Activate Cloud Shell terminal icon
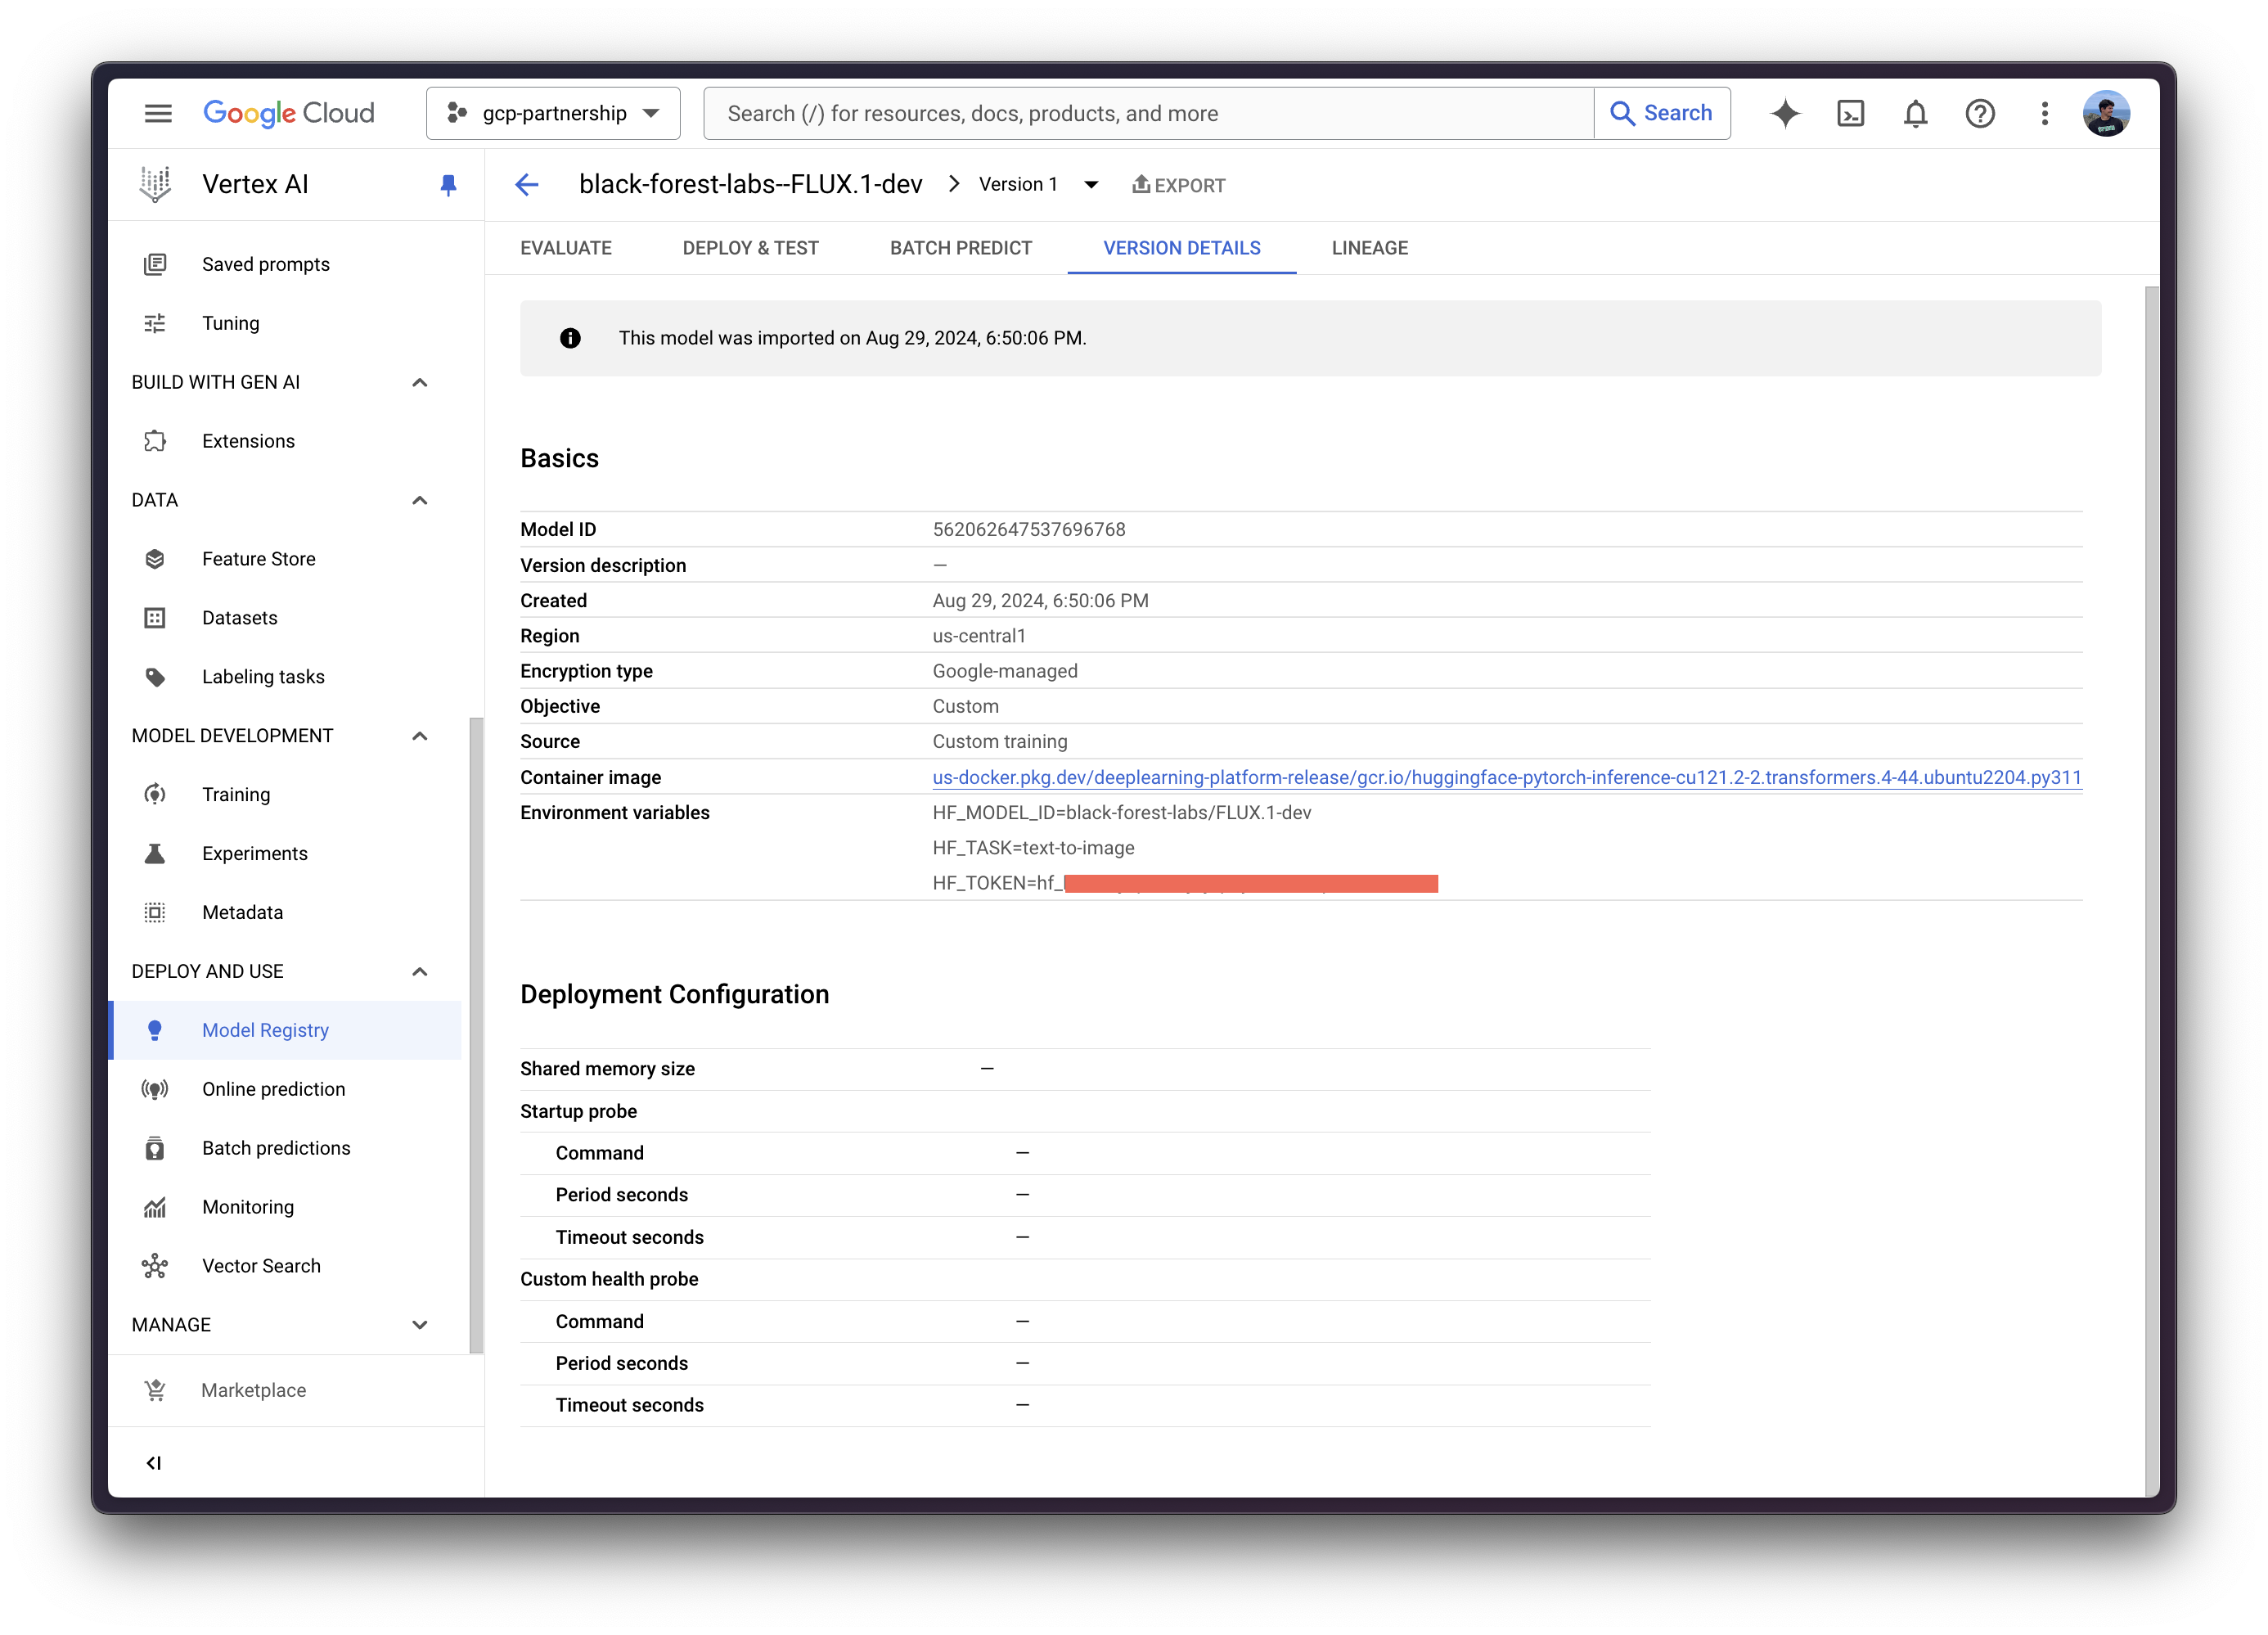Viewport: 2268px width, 1635px height. click(x=1850, y=113)
